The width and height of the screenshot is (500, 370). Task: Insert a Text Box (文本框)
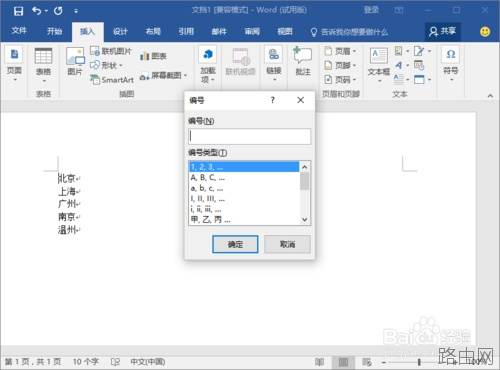click(x=379, y=56)
